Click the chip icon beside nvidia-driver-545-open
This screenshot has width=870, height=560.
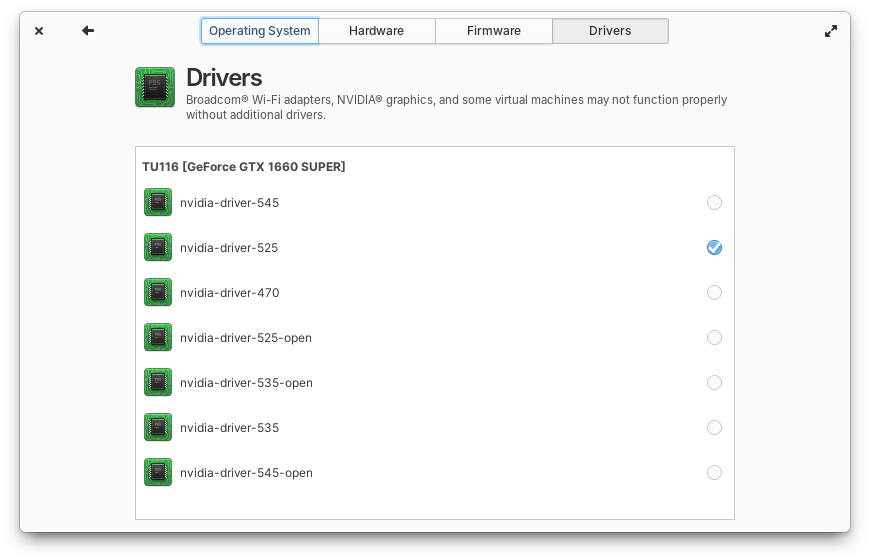[x=158, y=472]
